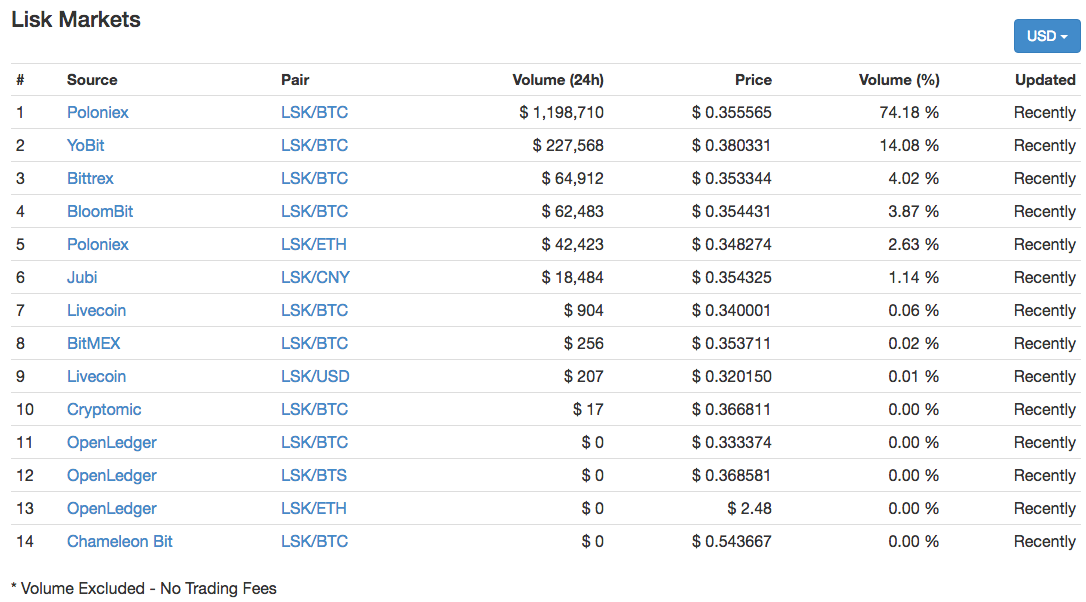Image resolution: width=1086 pixels, height=602 pixels.
Task: Select the 2.63 % volume share
Action: pyautogui.click(x=914, y=245)
